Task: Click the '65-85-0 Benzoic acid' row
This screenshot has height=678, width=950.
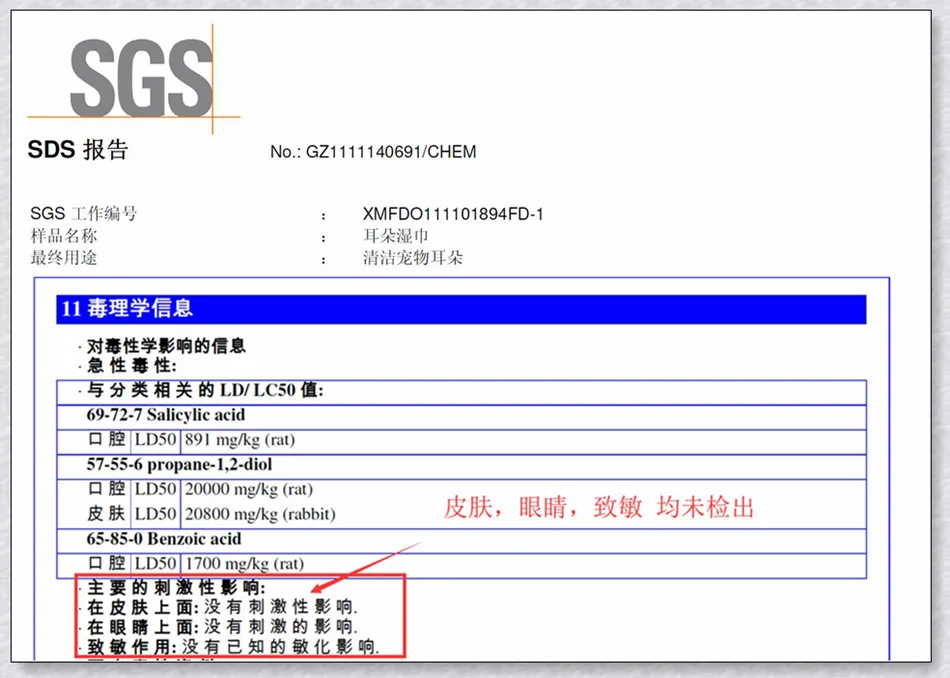Action: click(x=461, y=540)
